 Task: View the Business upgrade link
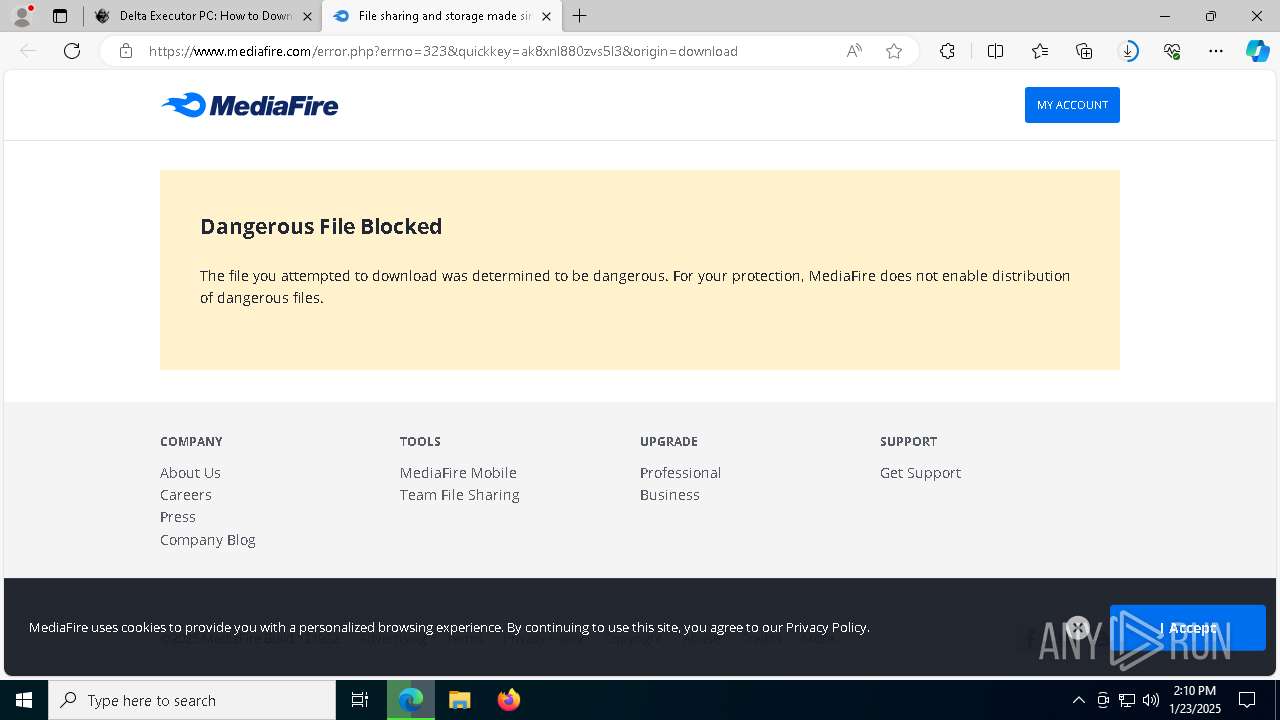pos(670,495)
